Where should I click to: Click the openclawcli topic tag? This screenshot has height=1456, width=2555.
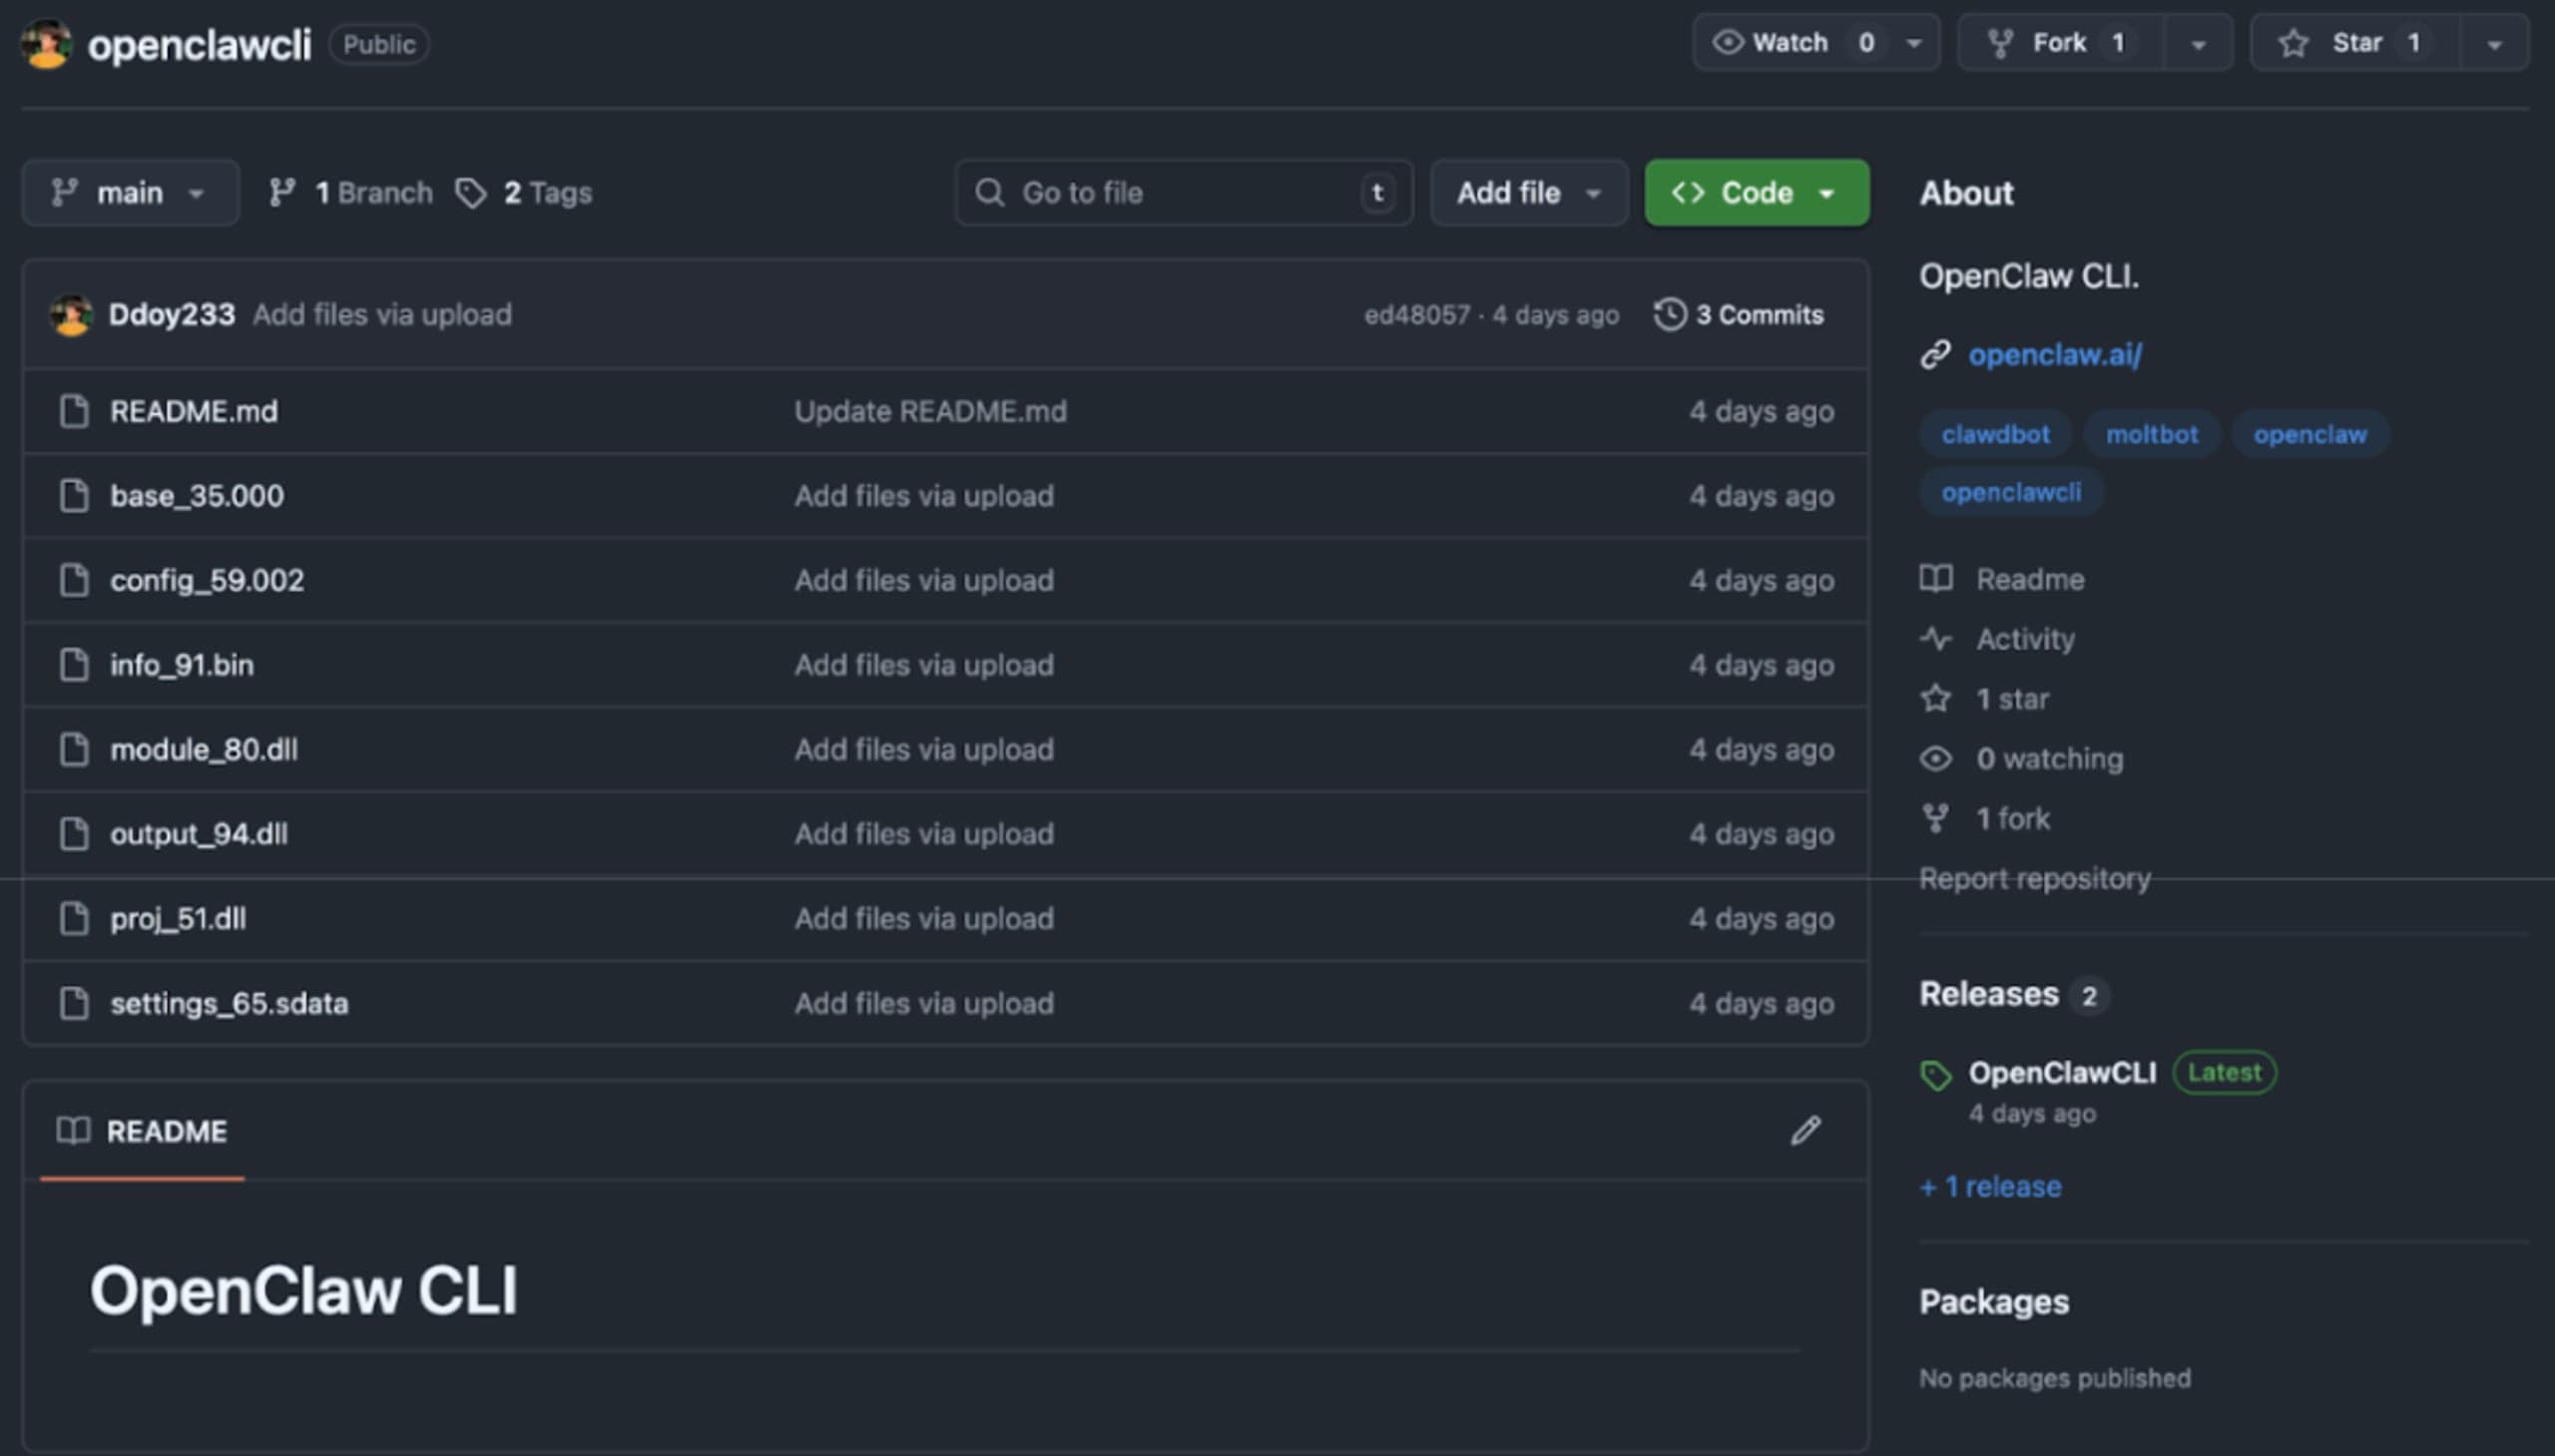point(2011,492)
